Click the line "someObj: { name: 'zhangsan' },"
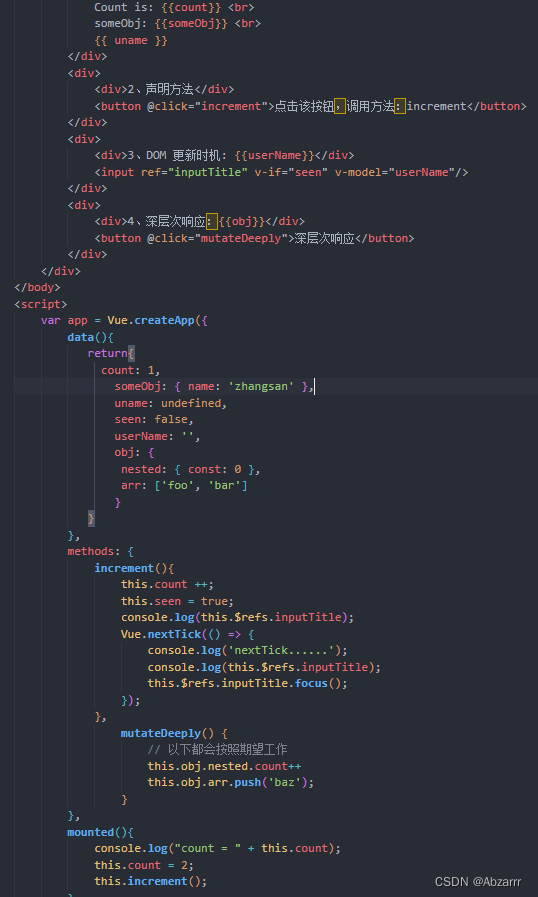Viewport: 538px width, 897px height. pyautogui.click(x=214, y=387)
